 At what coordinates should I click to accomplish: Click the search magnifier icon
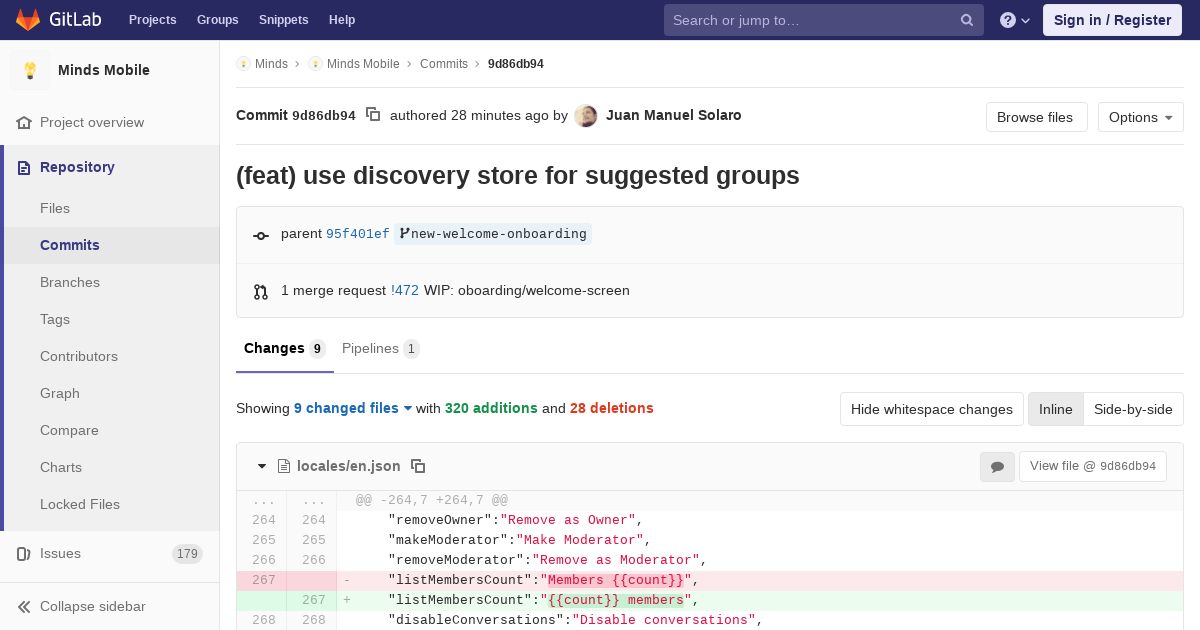point(966,20)
